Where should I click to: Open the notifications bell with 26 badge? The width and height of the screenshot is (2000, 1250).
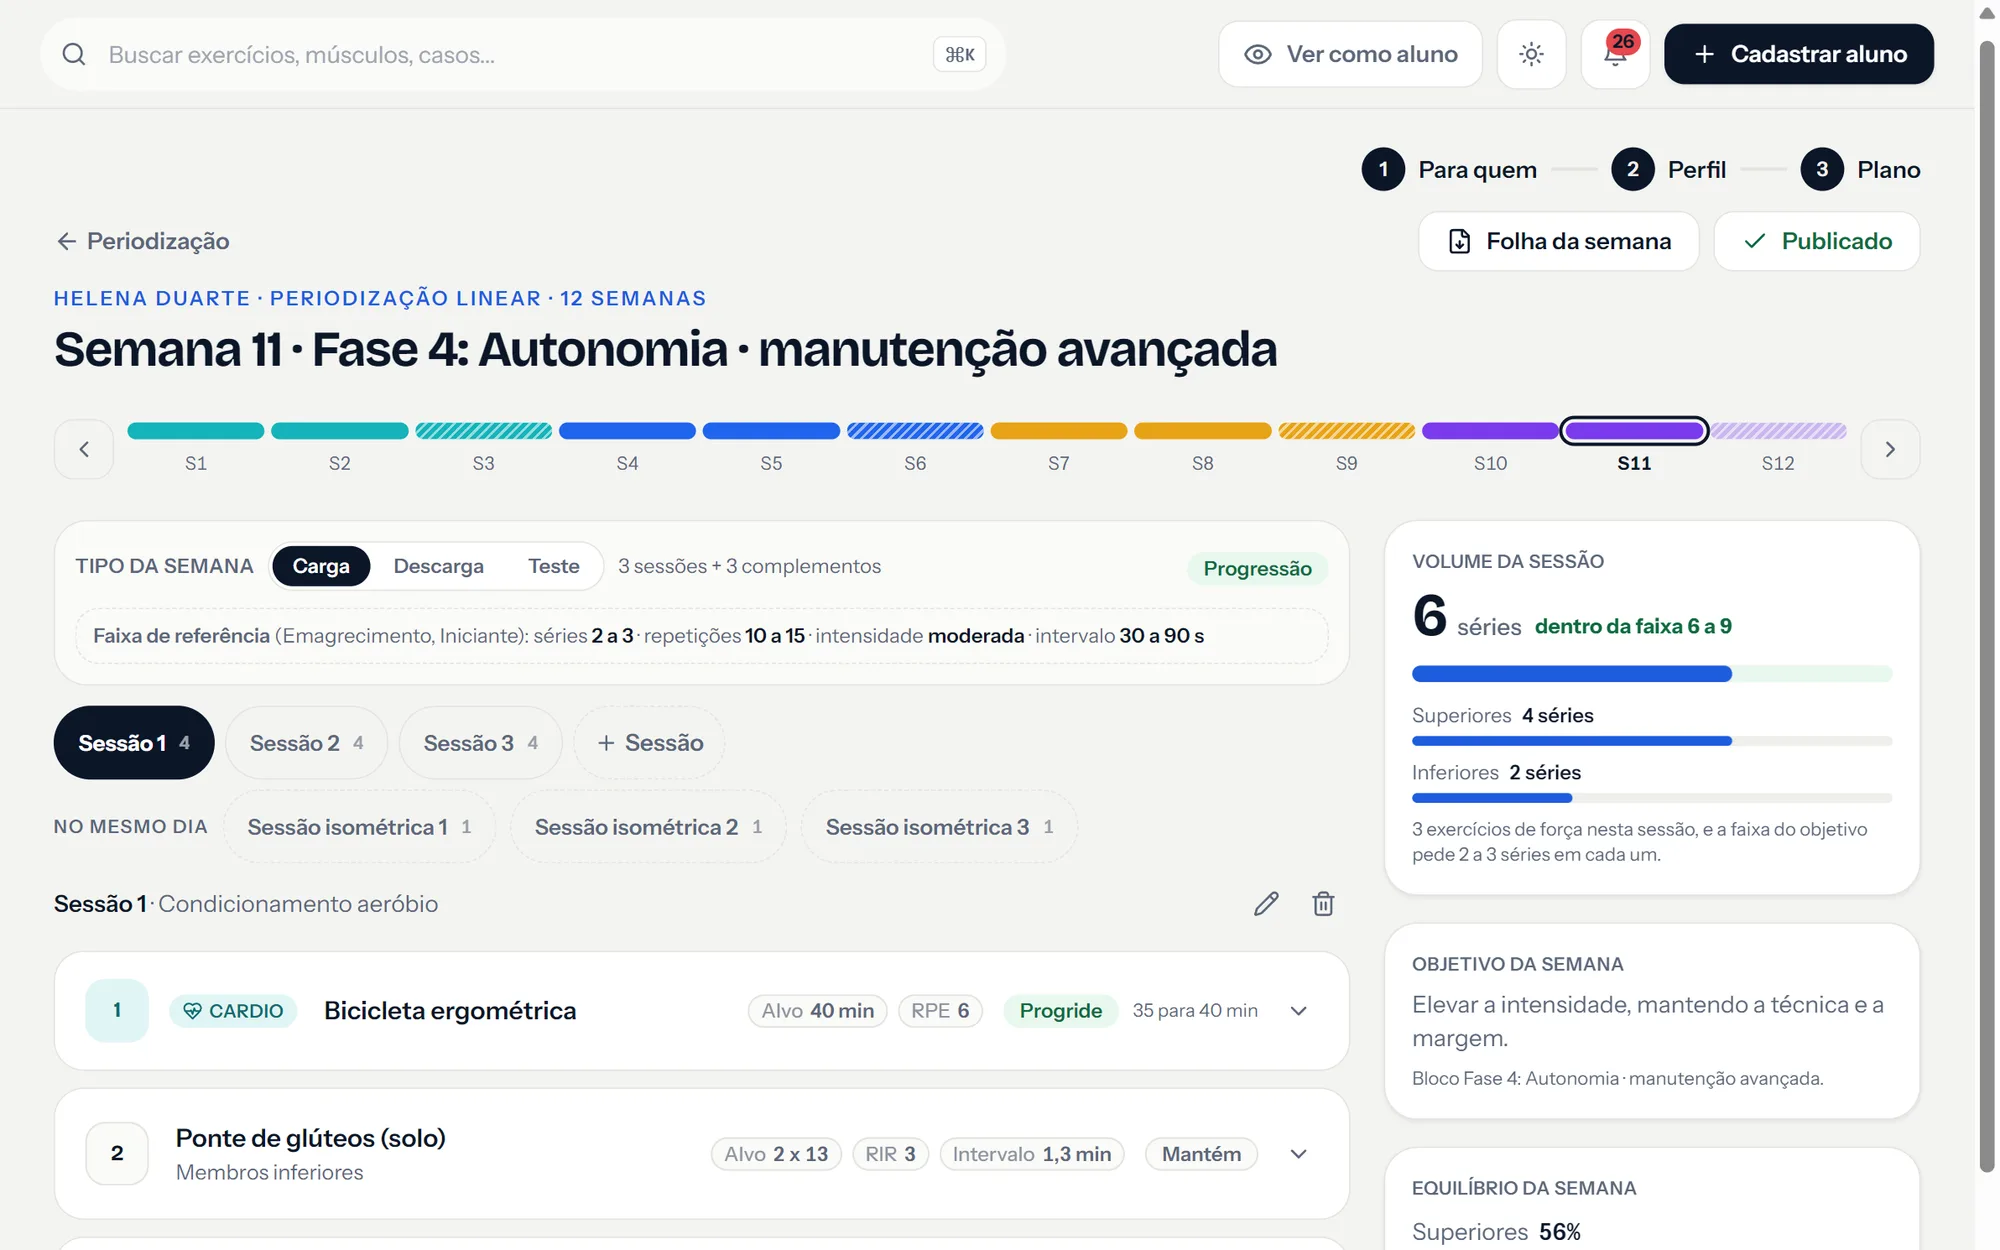point(1615,54)
